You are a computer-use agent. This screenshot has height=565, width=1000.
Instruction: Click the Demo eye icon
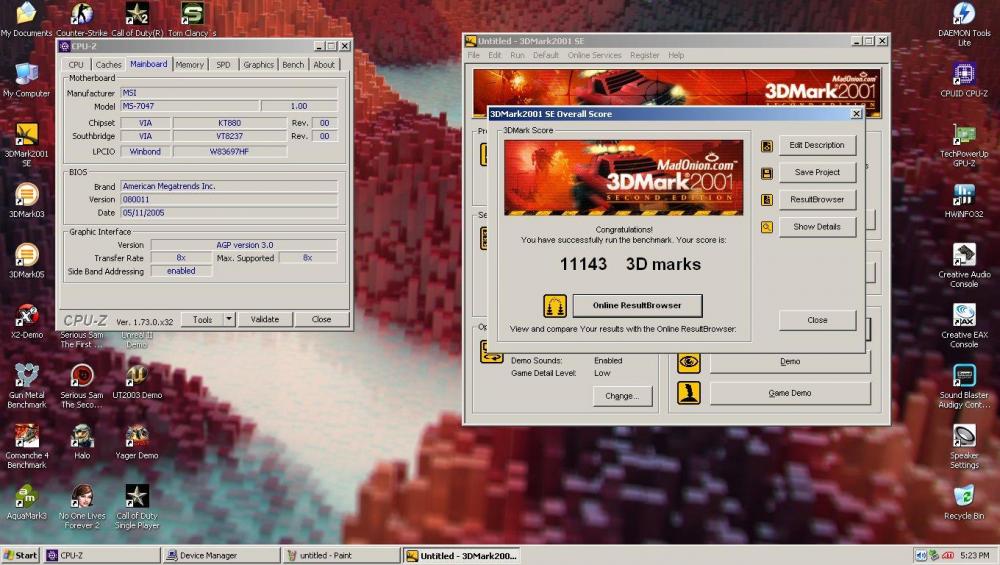[x=688, y=362]
